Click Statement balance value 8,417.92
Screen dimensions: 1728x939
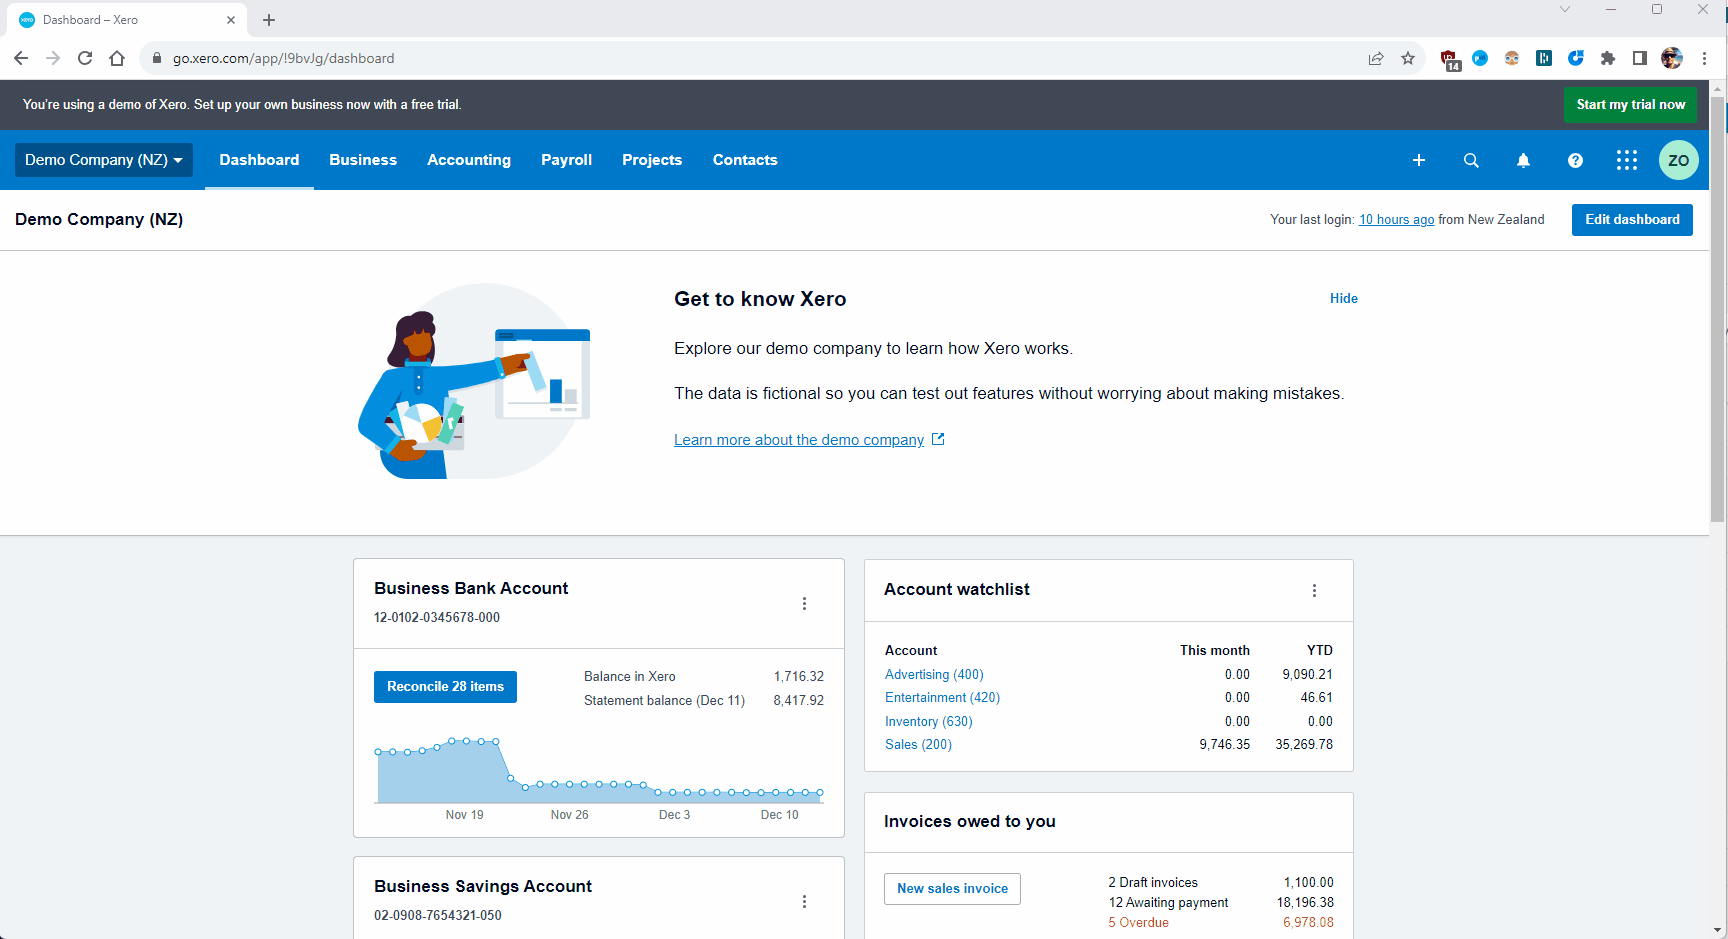coord(798,701)
